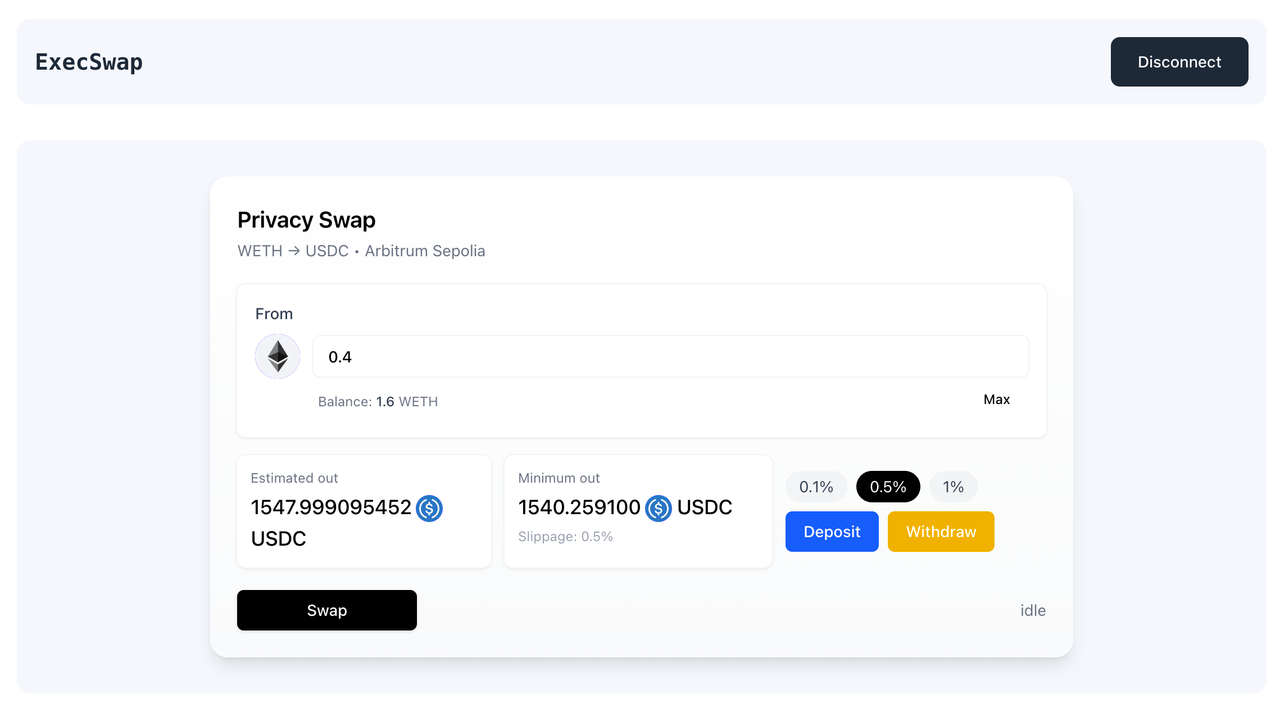Click the WETH to USDC pair label

click(293, 251)
